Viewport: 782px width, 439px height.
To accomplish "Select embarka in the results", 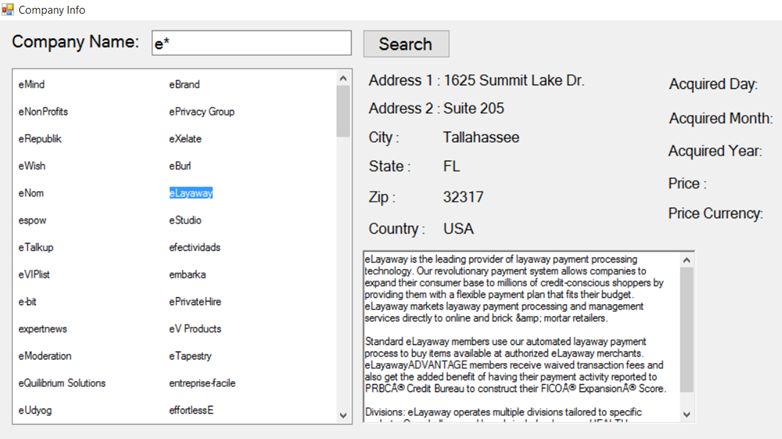I will (x=187, y=274).
